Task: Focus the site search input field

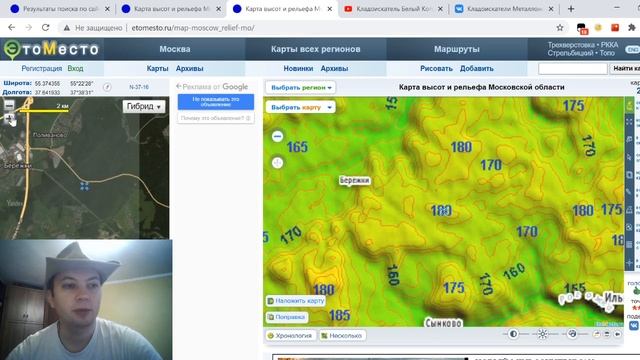Action: [x=573, y=69]
